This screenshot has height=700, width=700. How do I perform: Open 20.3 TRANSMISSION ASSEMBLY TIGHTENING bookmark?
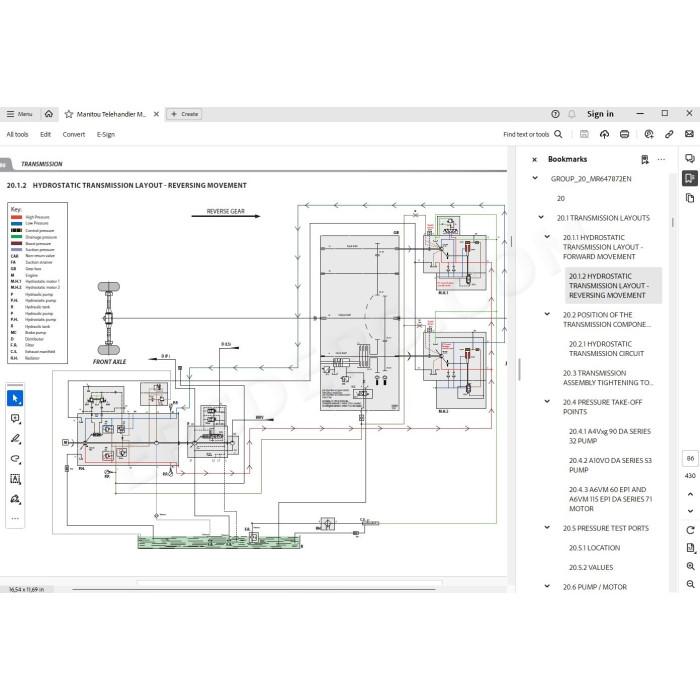(608, 378)
